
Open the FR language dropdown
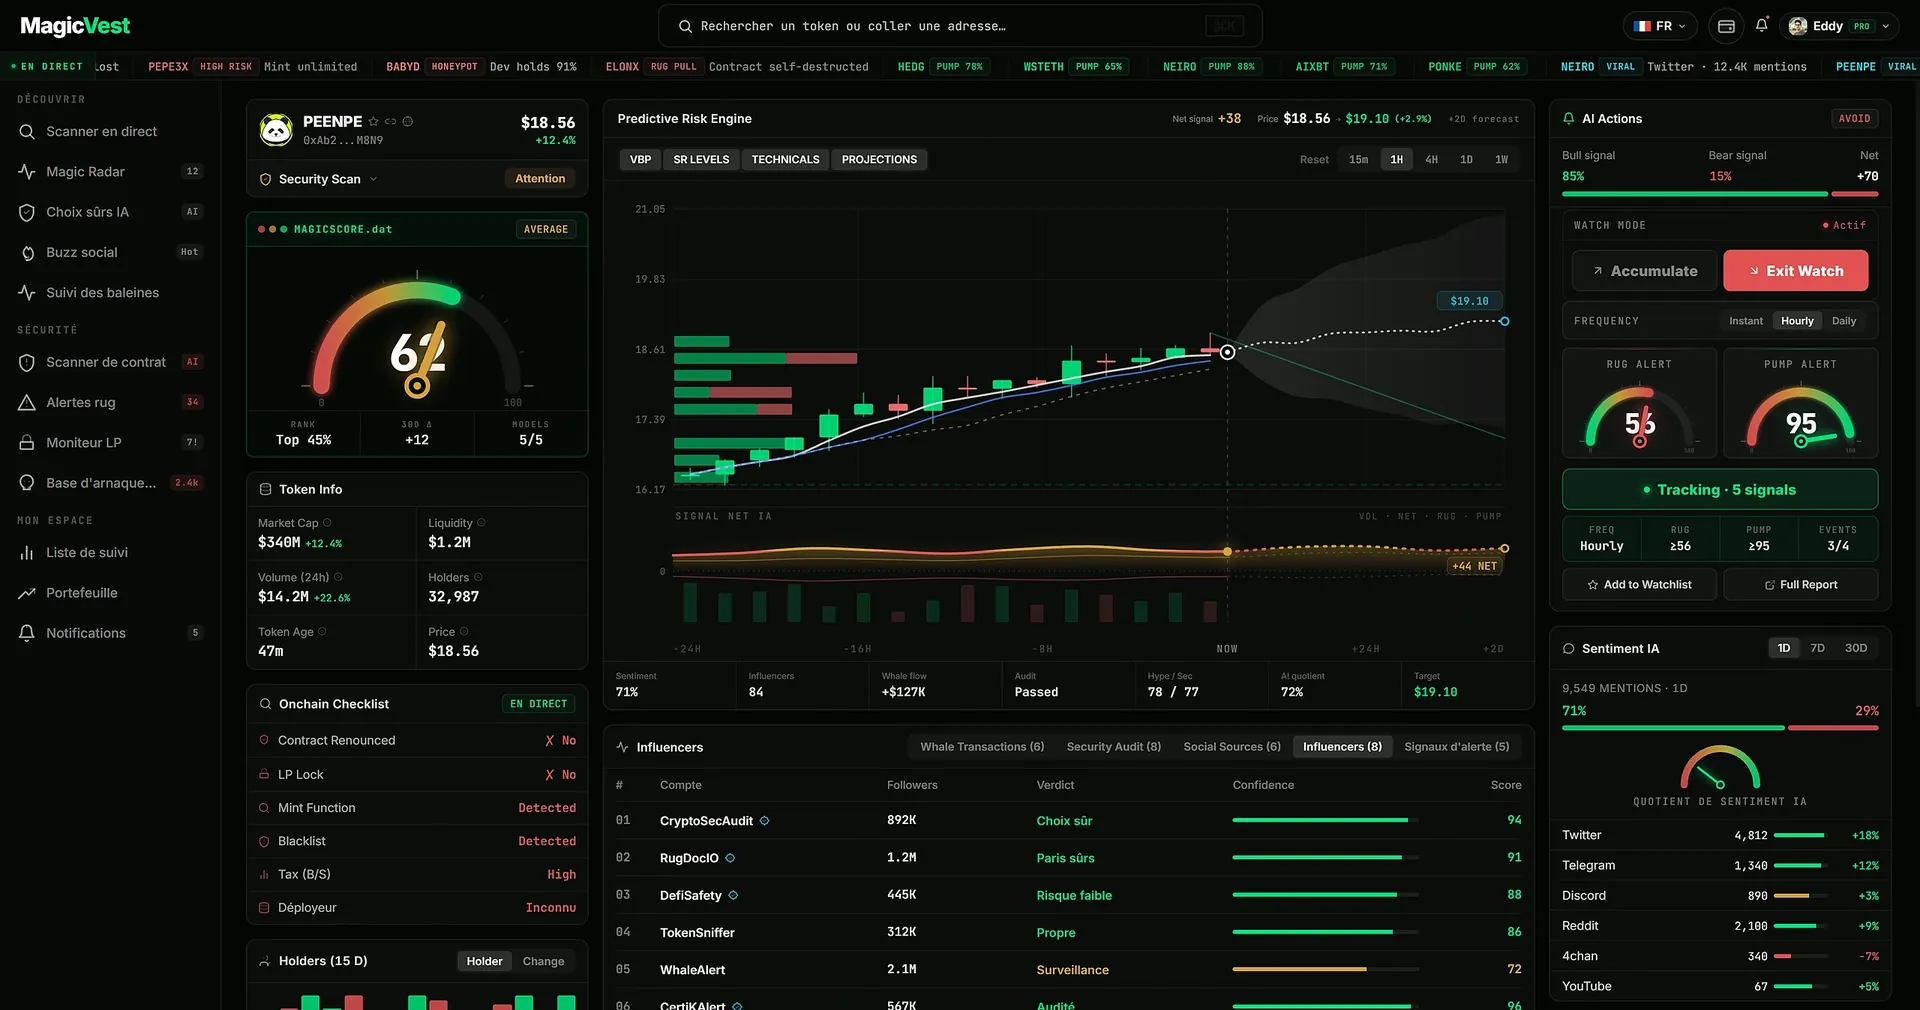pos(1659,26)
